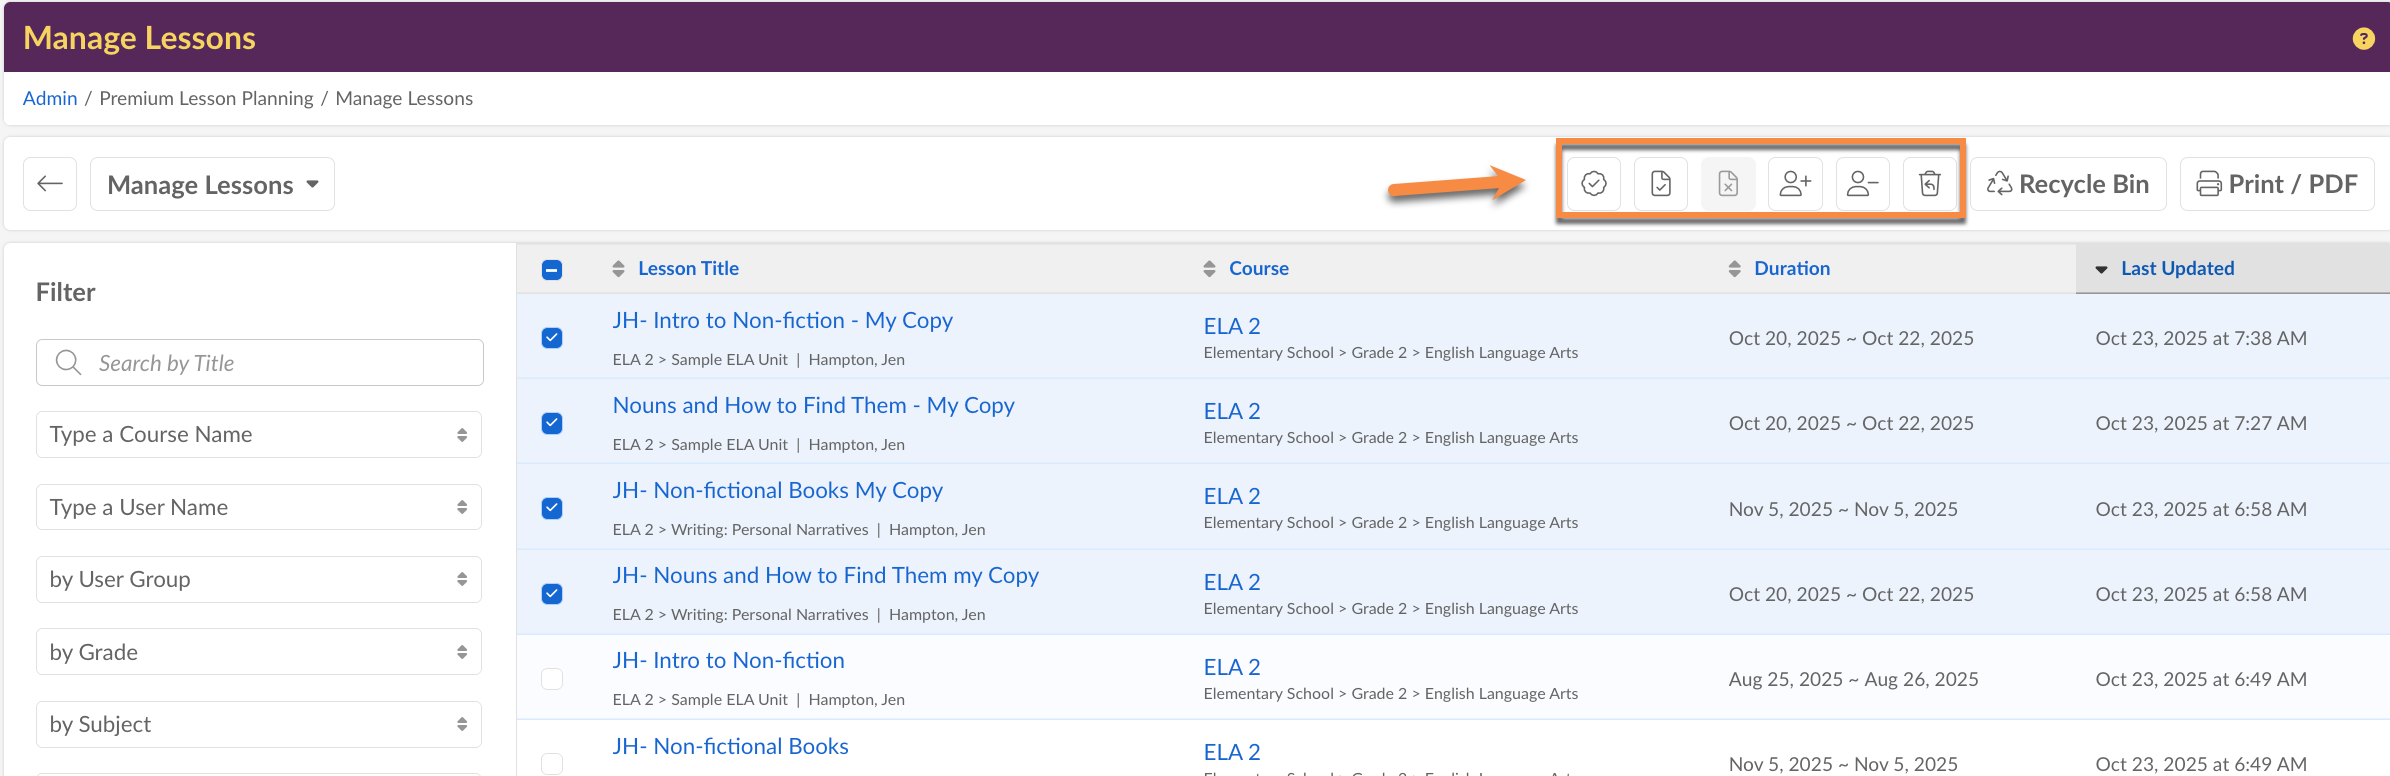Click the document with checkmark icon
Viewport: 2390px width, 776px height.
coord(1660,184)
